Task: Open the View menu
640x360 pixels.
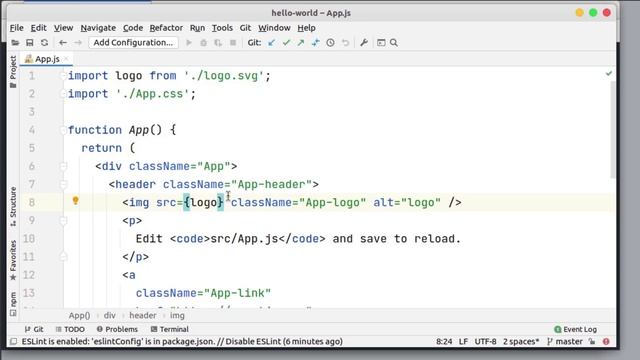Action: pos(64,28)
